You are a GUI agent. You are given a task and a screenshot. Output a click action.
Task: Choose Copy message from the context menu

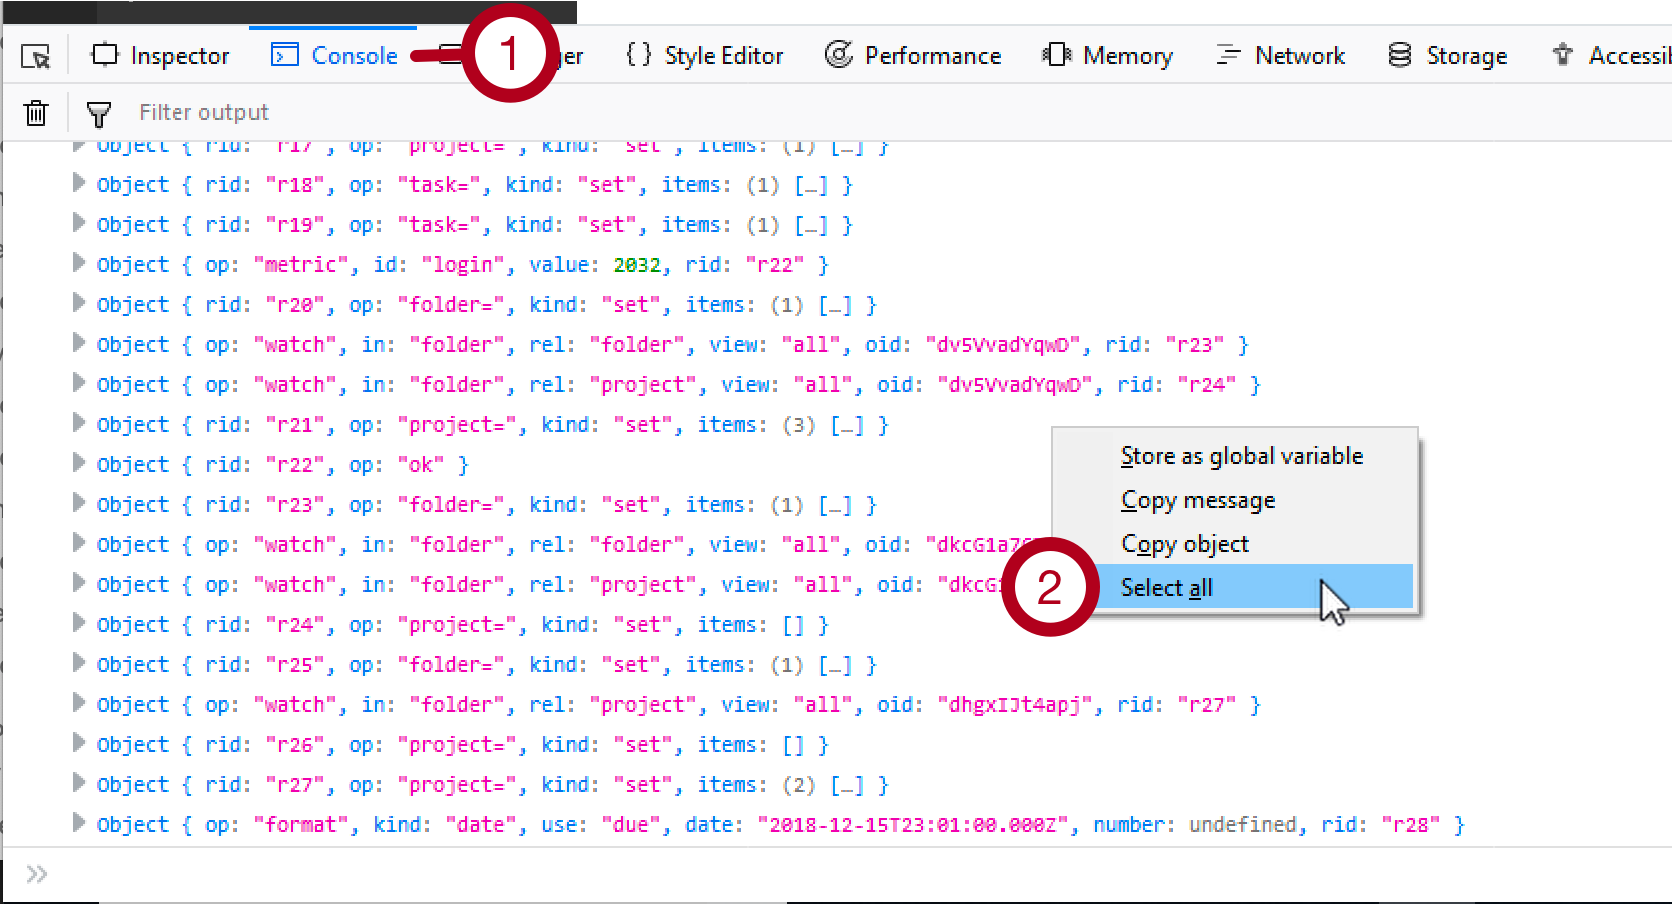1198,500
